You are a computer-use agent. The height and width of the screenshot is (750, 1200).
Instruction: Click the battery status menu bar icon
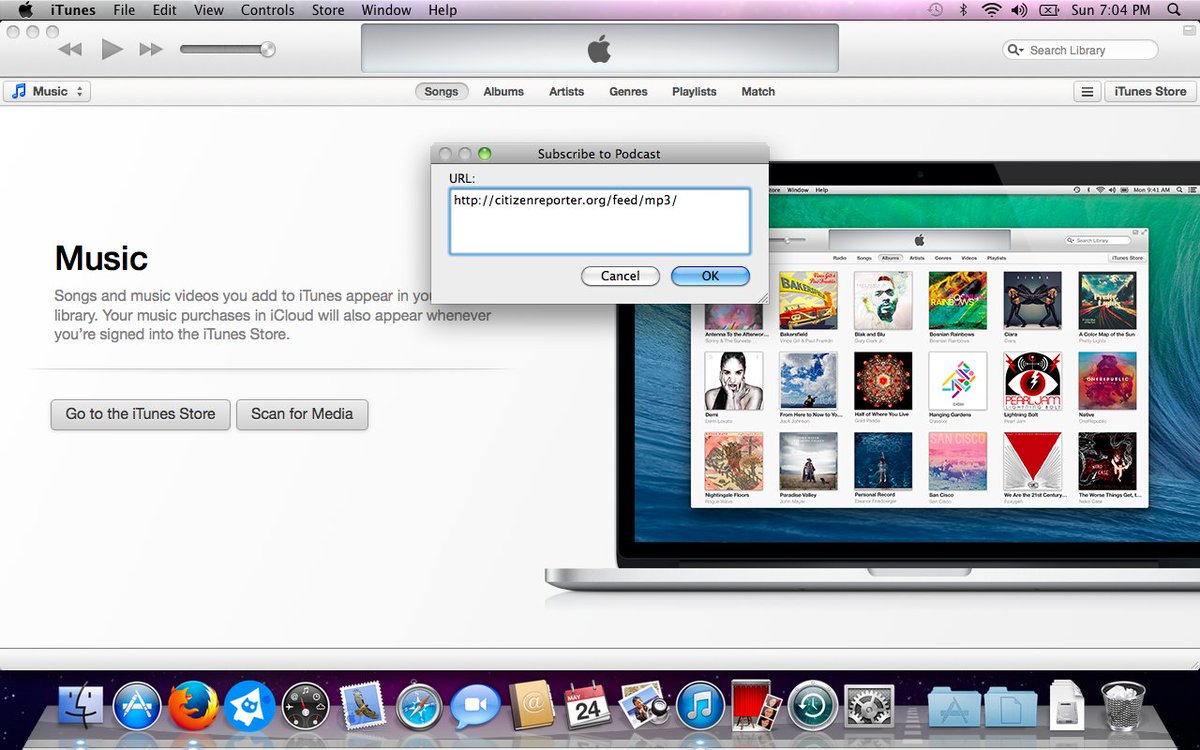[1049, 10]
